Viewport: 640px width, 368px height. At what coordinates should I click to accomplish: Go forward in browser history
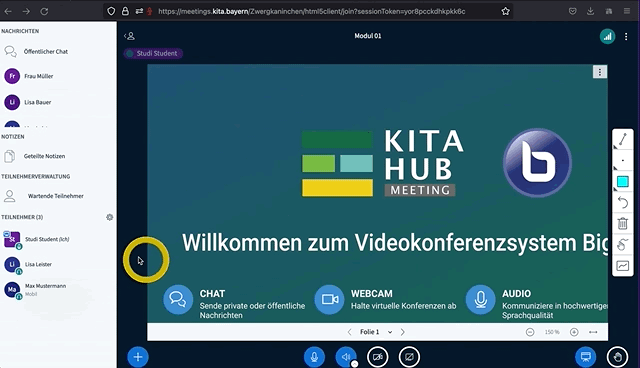click(x=26, y=11)
